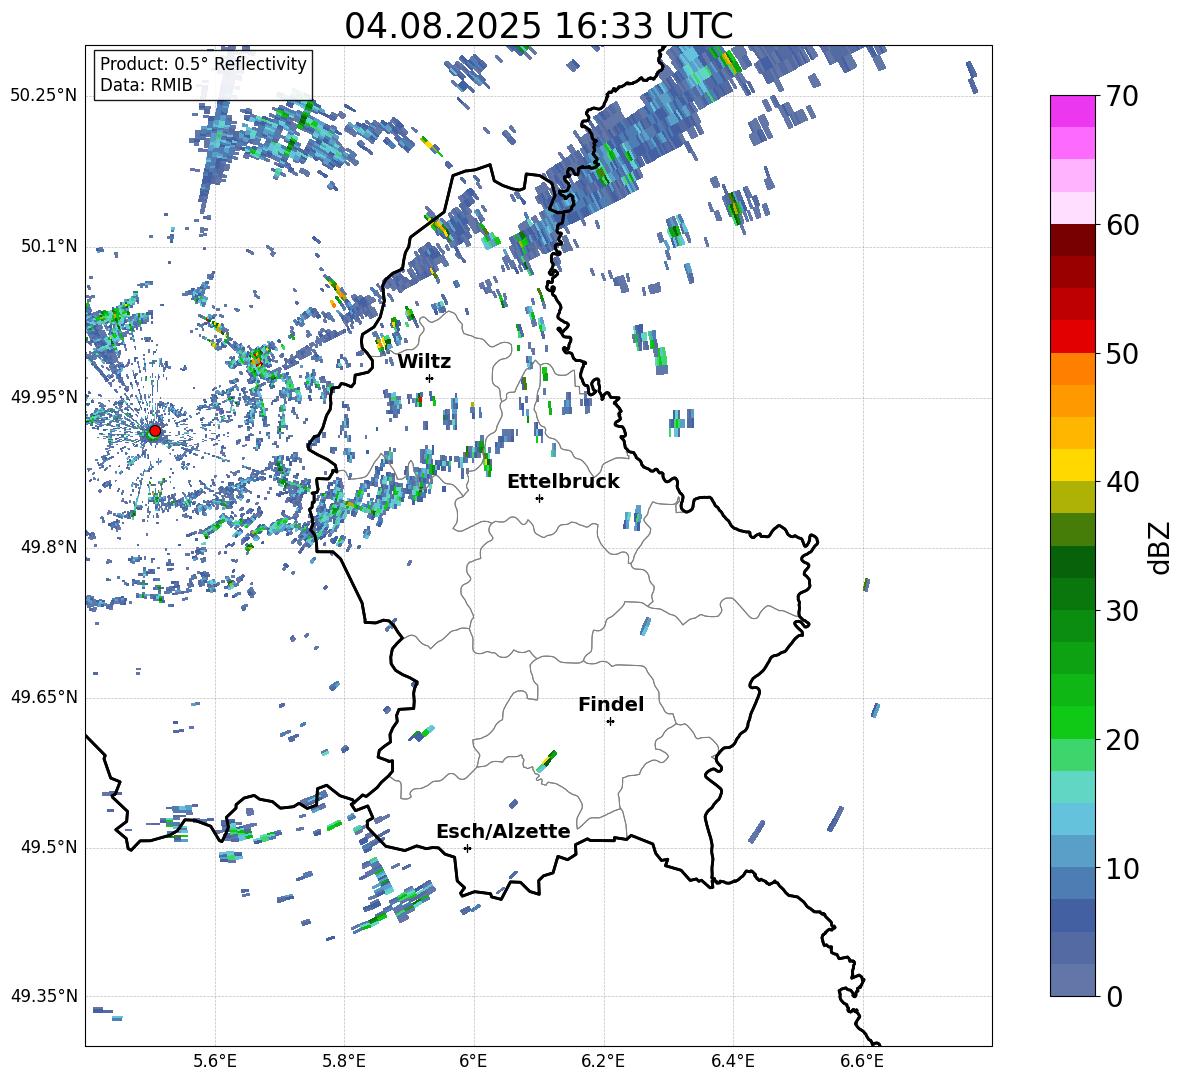Viewport: 1184px width, 1081px height.
Task: Click the colorbar tick value 10
Action: tap(1121, 868)
